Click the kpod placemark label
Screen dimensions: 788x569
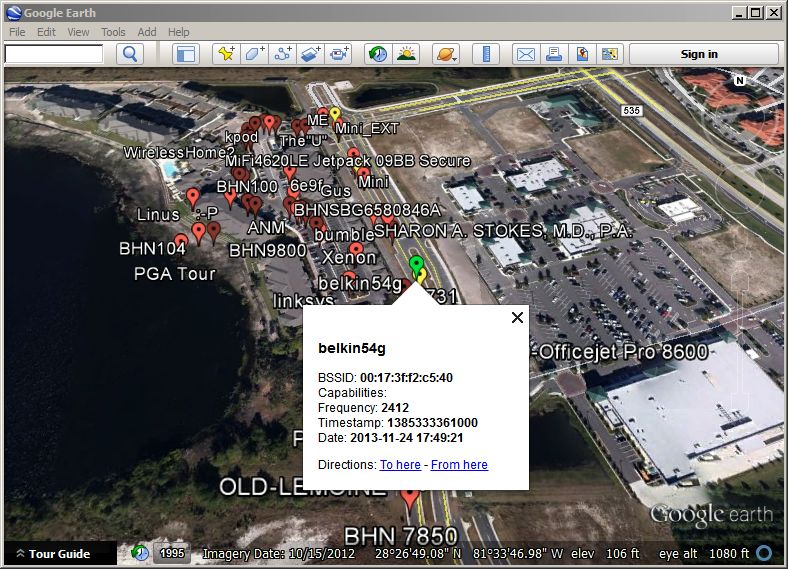click(241, 137)
